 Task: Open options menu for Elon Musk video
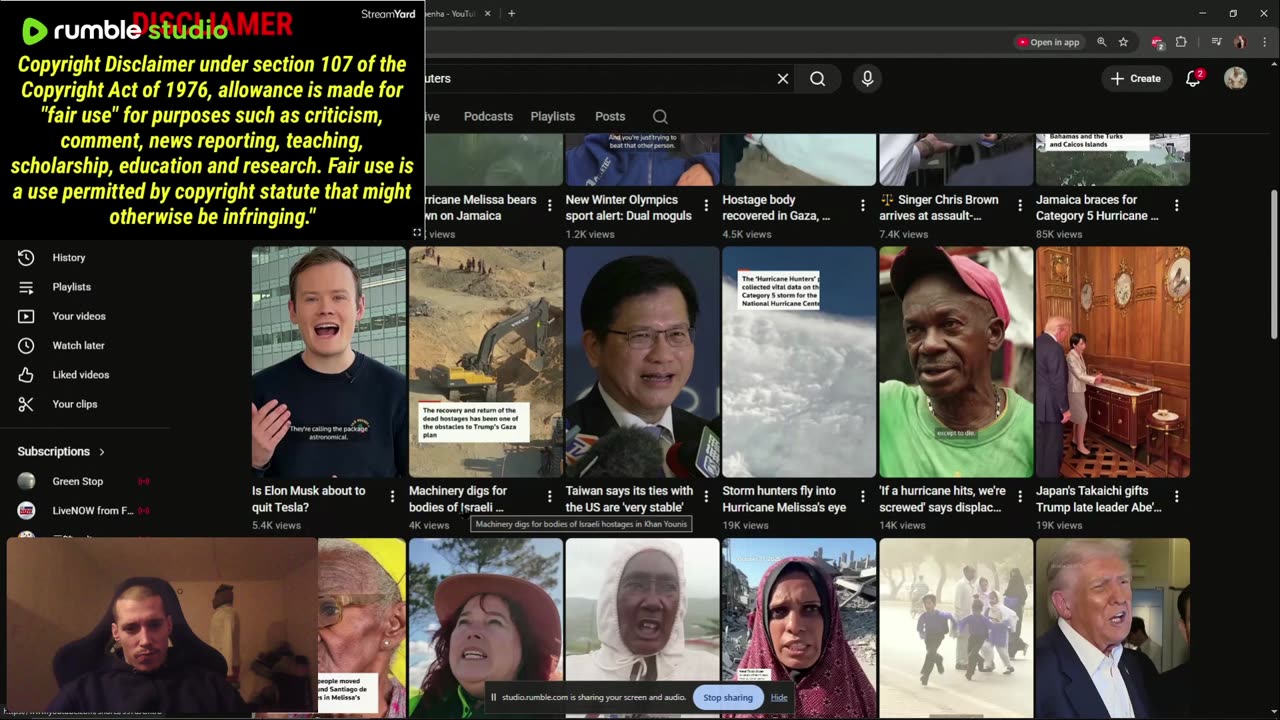392,496
